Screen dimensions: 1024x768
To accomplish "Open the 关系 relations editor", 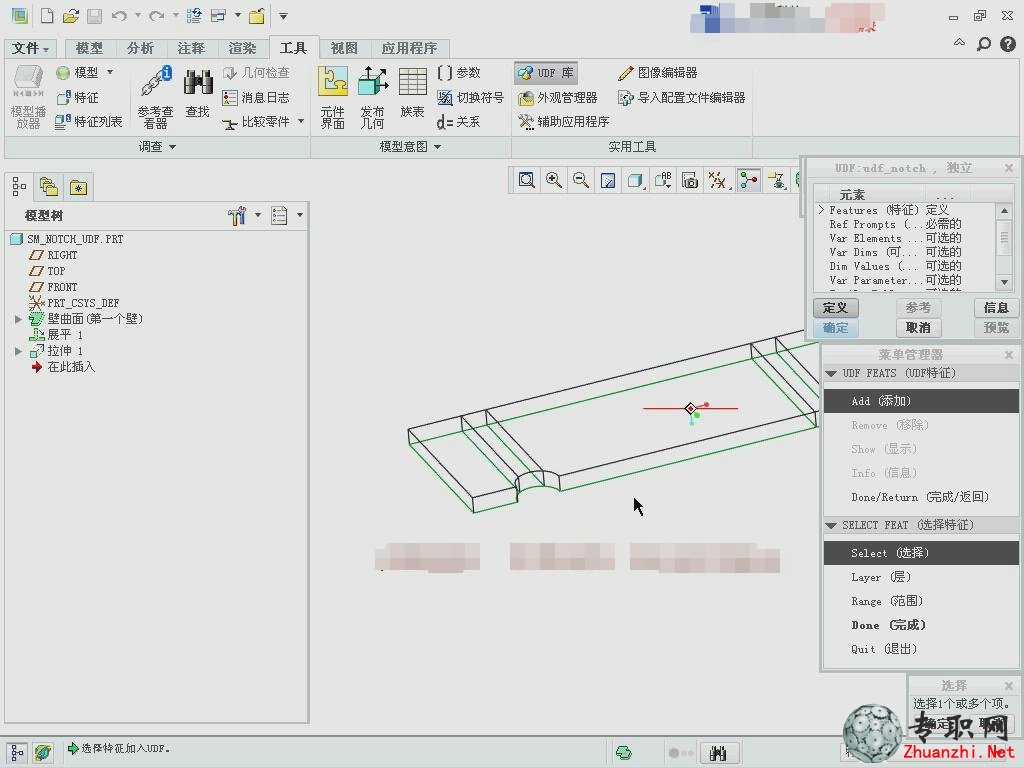I will point(458,122).
